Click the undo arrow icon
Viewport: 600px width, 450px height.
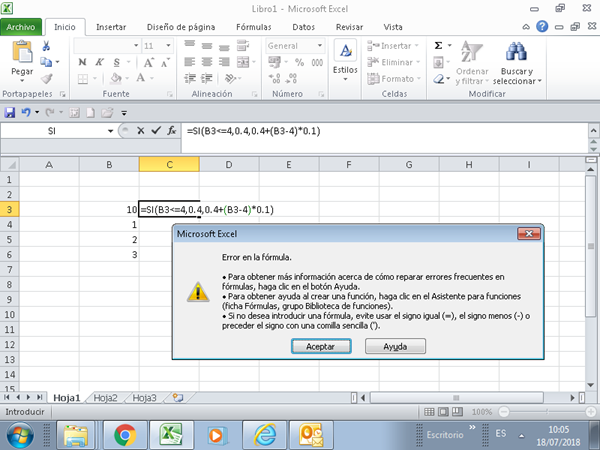click(26, 112)
